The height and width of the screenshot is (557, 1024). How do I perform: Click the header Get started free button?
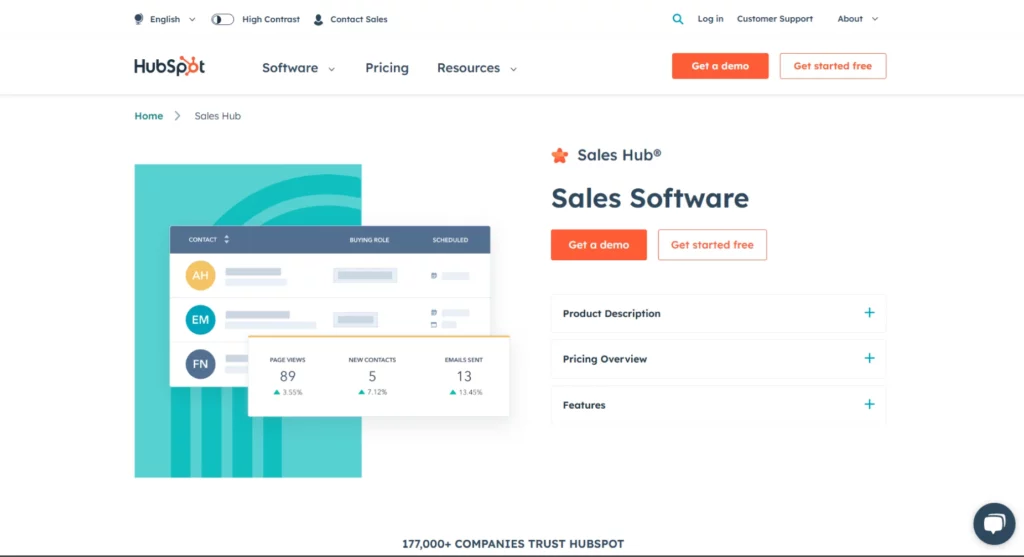click(x=833, y=66)
